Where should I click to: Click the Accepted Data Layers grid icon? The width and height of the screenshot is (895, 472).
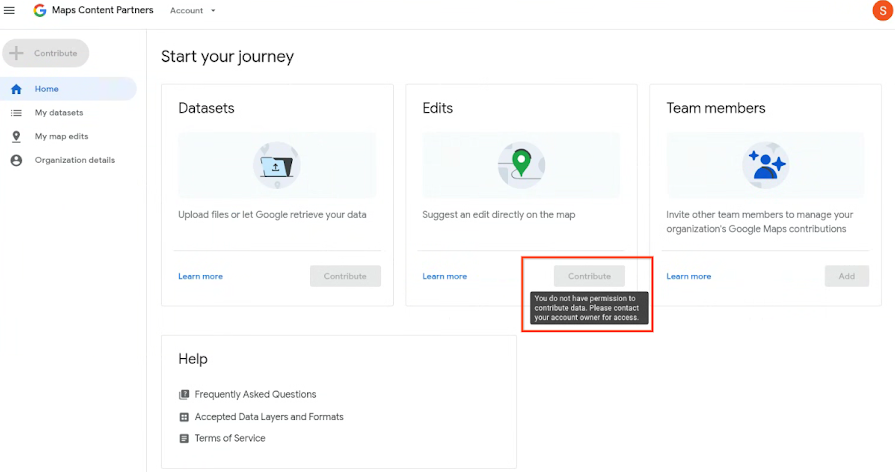pos(184,417)
